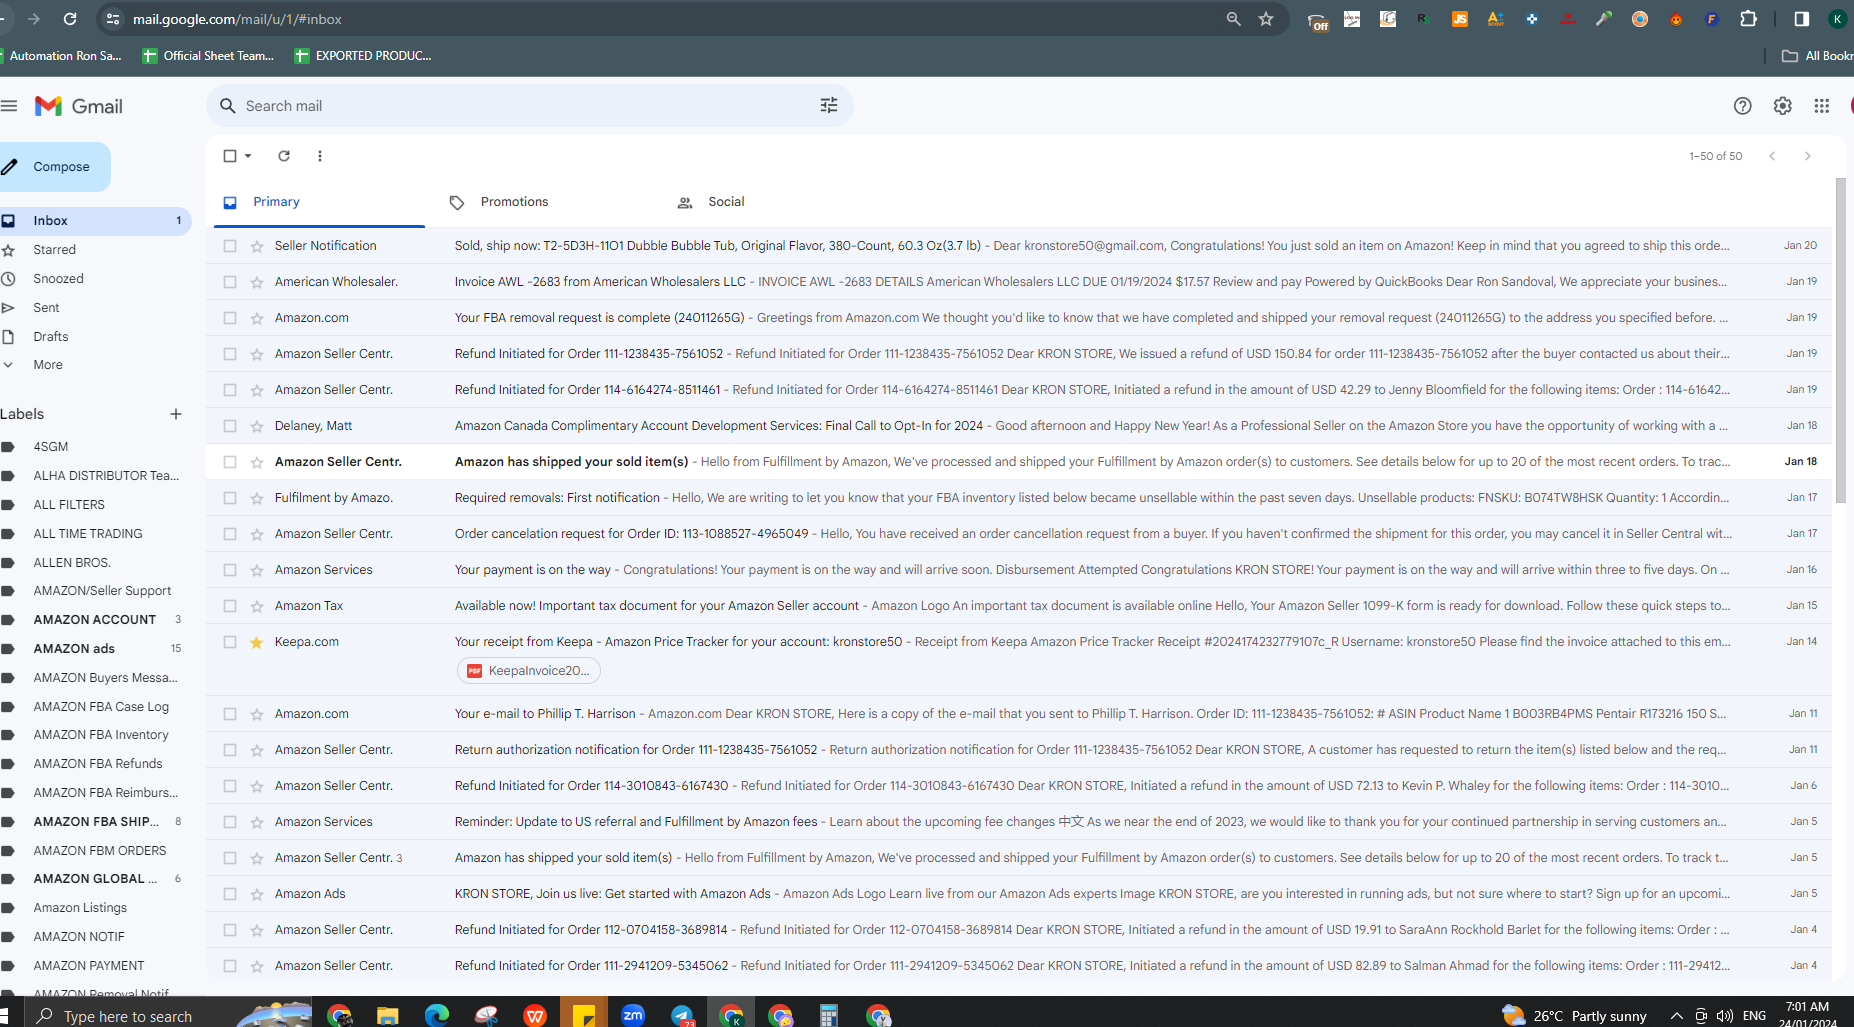
Task: Open File Explorer from the taskbar
Action: [x=388, y=1015]
